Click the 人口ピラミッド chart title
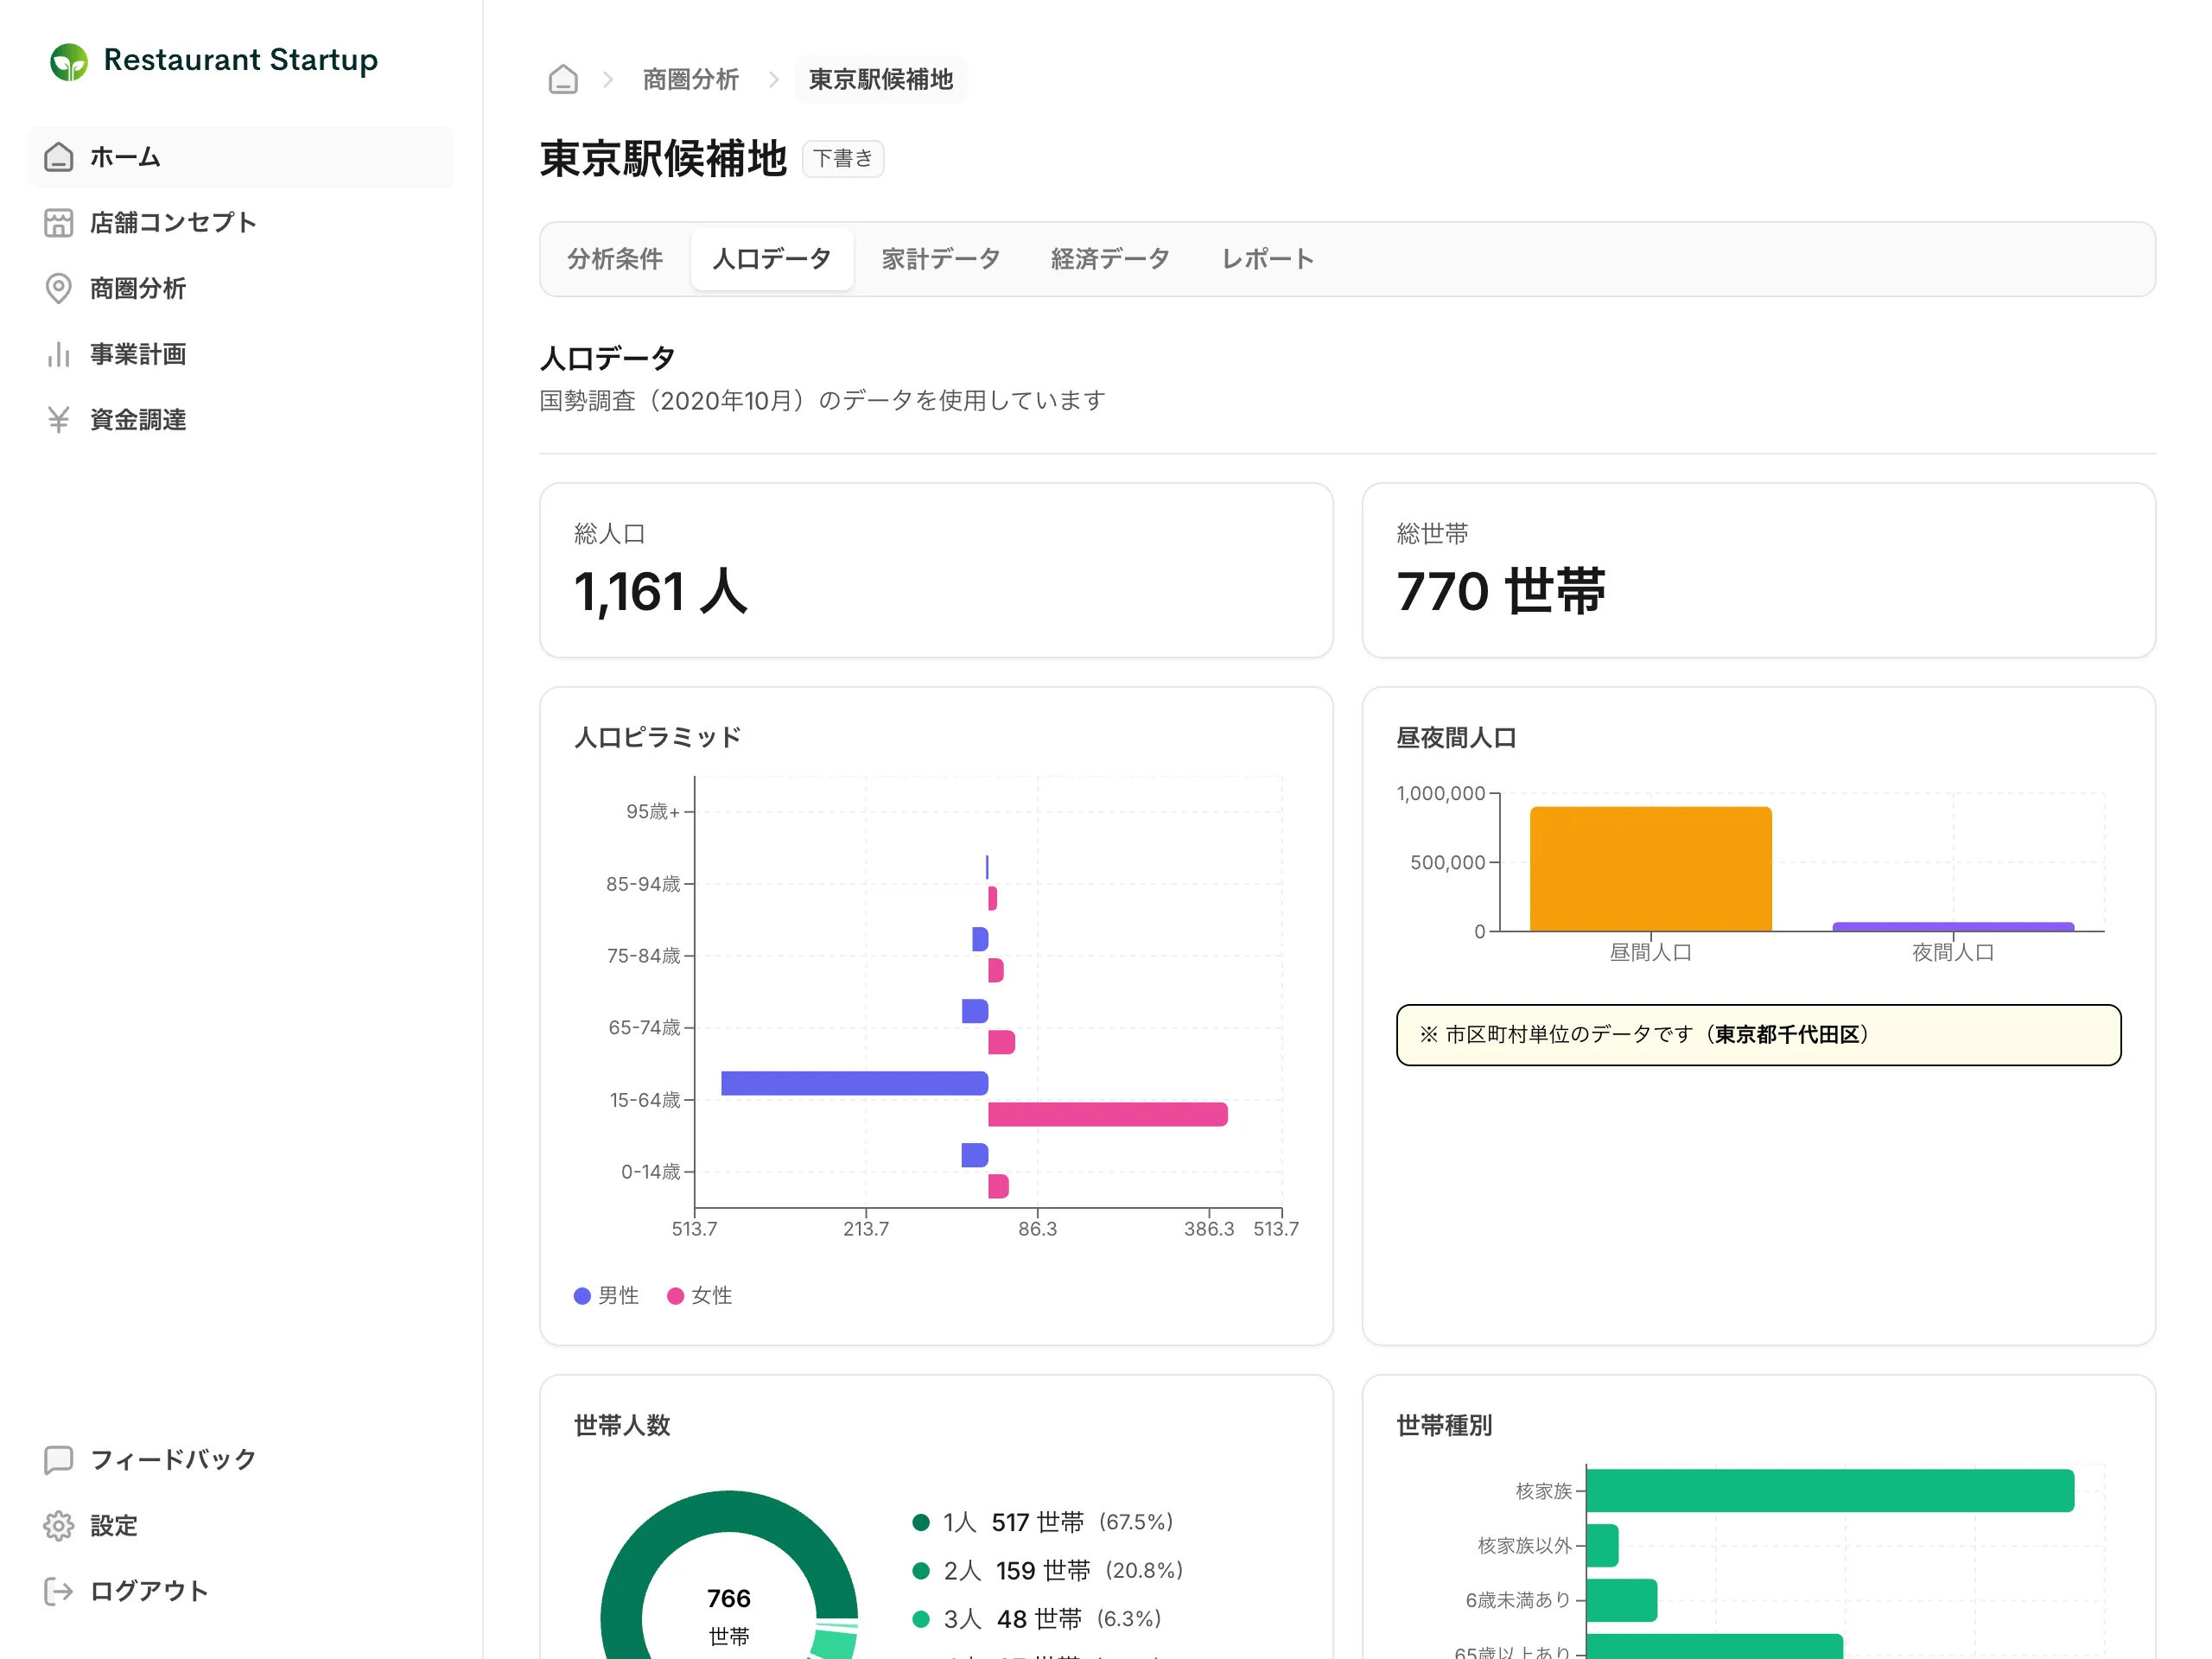The width and height of the screenshot is (2212, 1659). coord(658,738)
